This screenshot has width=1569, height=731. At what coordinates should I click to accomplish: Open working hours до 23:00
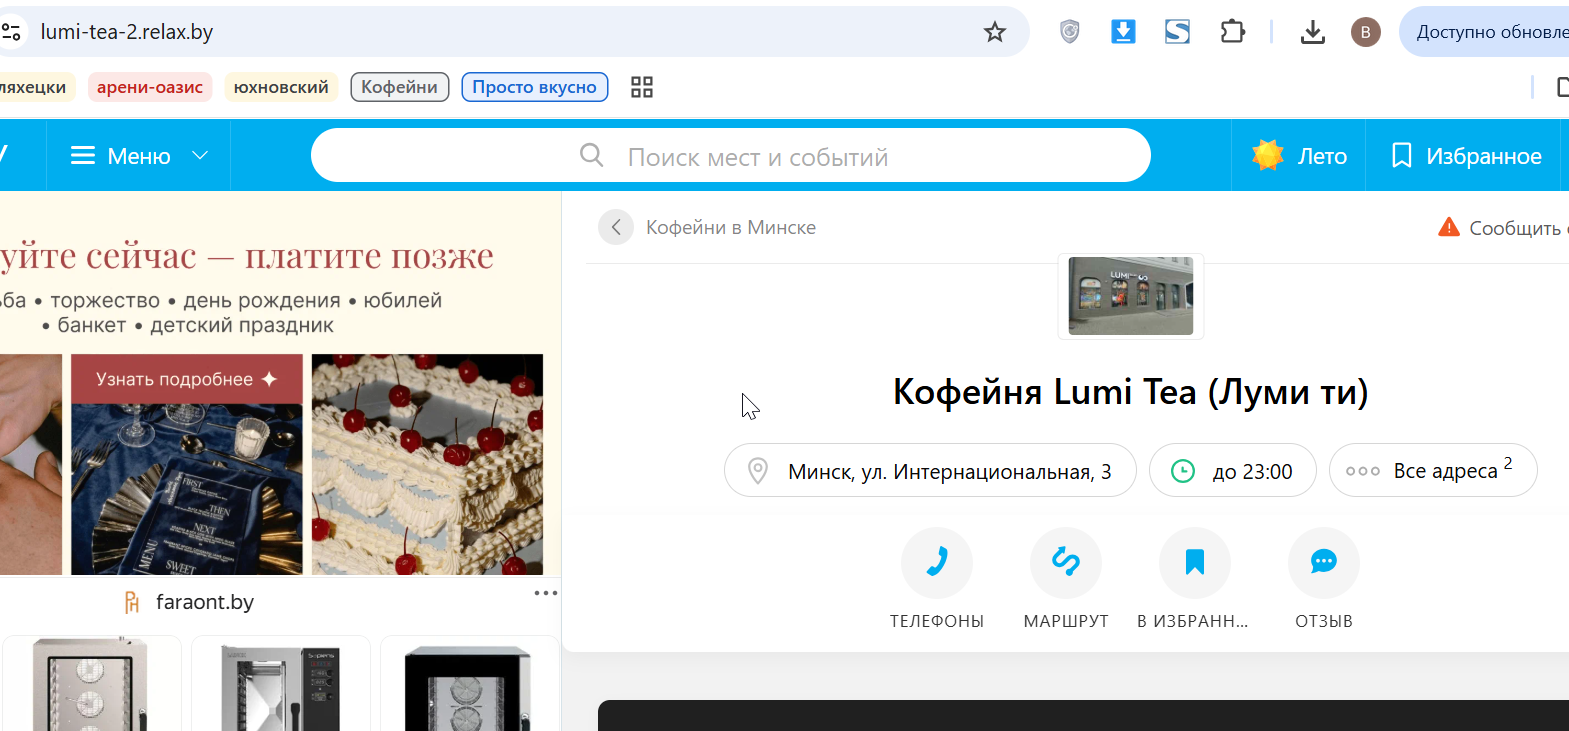(x=1232, y=470)
